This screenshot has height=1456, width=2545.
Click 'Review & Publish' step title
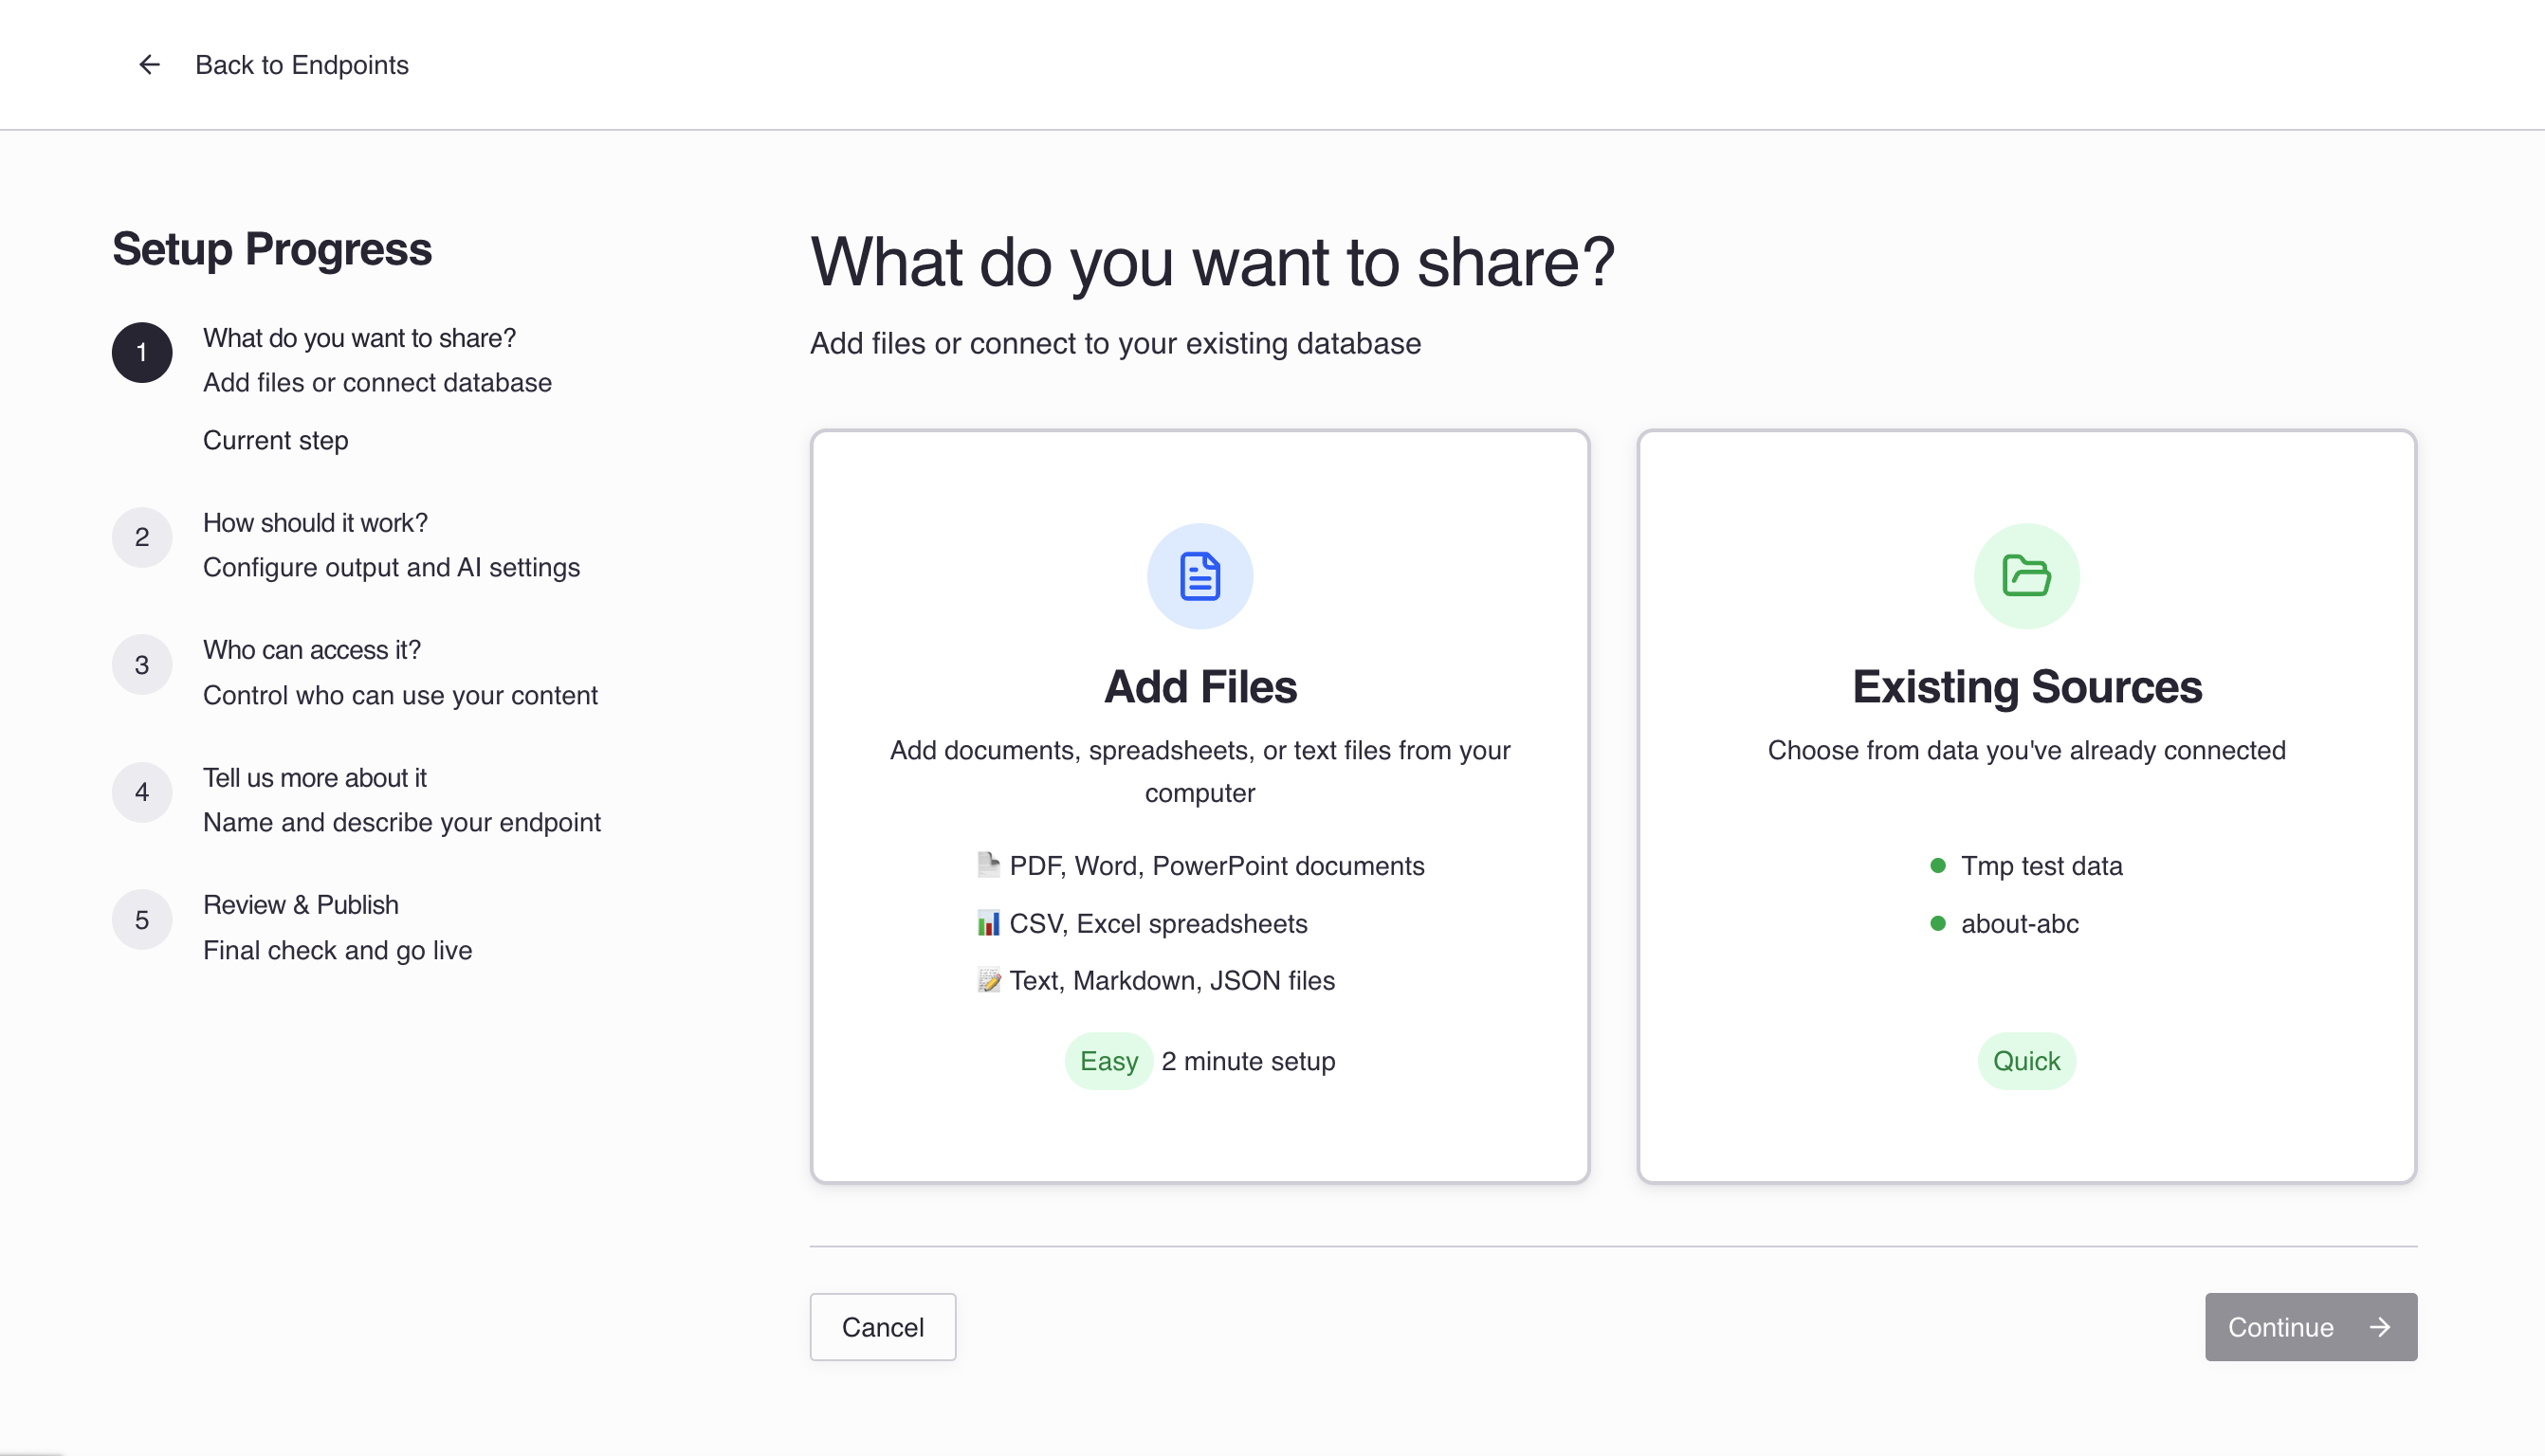(x=301, y=905)
